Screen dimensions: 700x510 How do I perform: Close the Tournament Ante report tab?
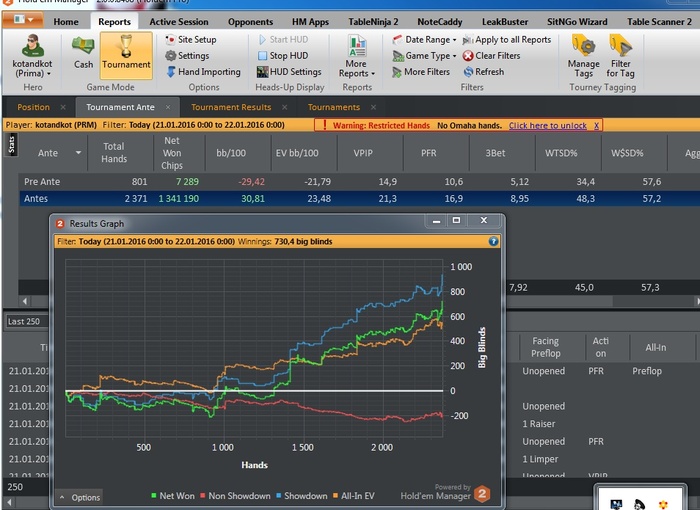click(x=168, y=107)
